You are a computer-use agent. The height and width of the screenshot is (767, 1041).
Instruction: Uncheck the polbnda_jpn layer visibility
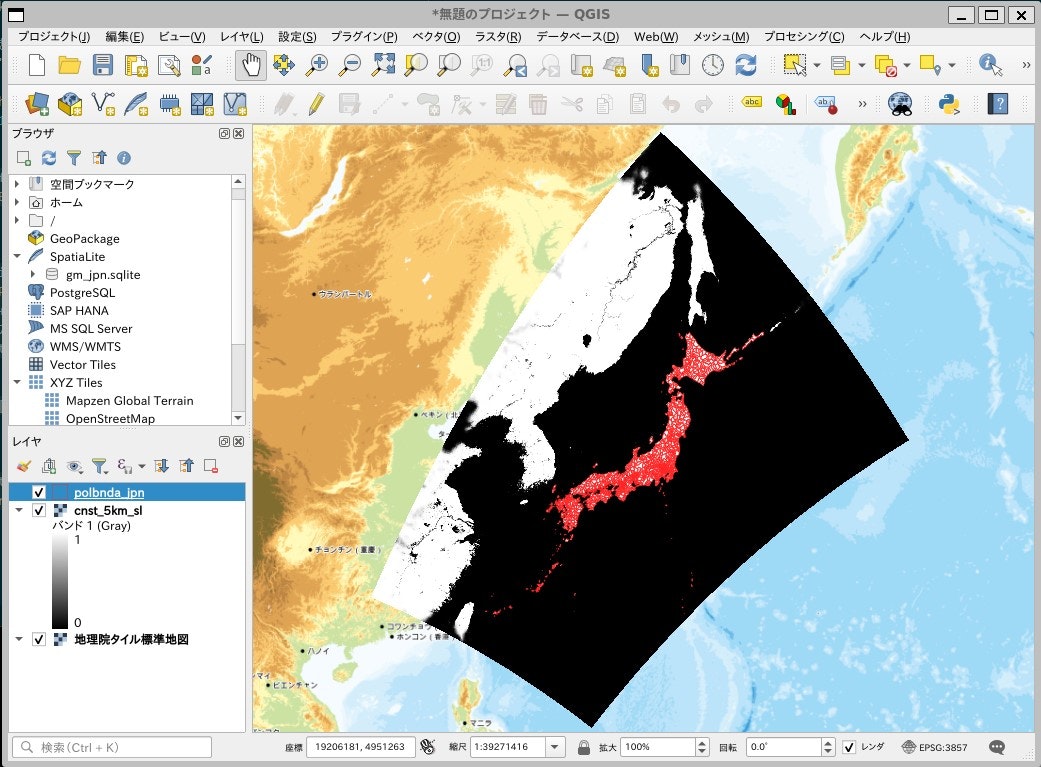click(38, 491)
